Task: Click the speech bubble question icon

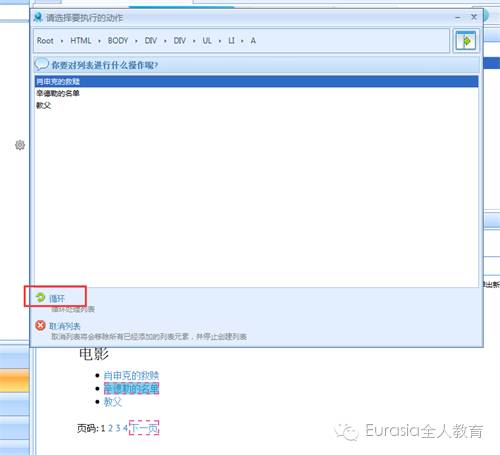Action: click(x=42, y=64)
